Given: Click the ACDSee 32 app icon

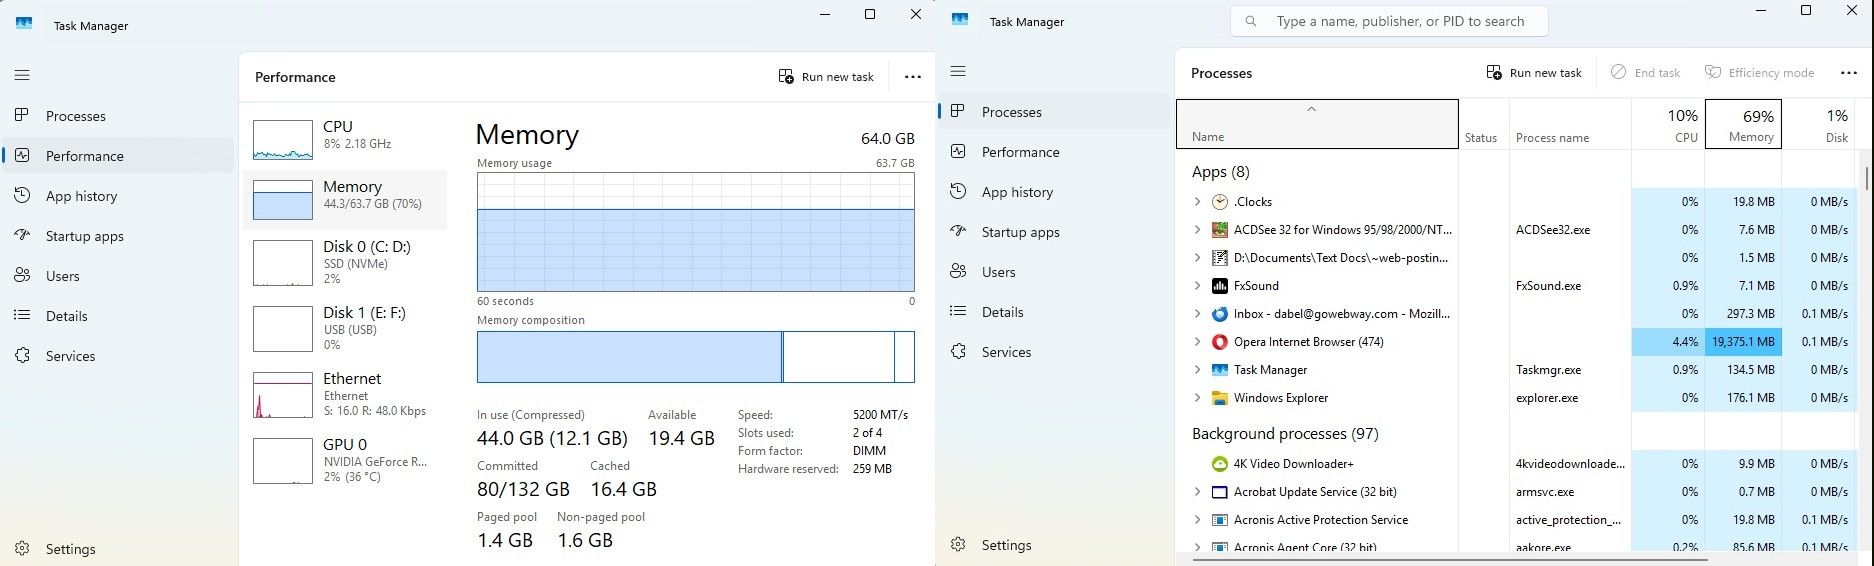Looking at the screenshot, I should 1219,230.
